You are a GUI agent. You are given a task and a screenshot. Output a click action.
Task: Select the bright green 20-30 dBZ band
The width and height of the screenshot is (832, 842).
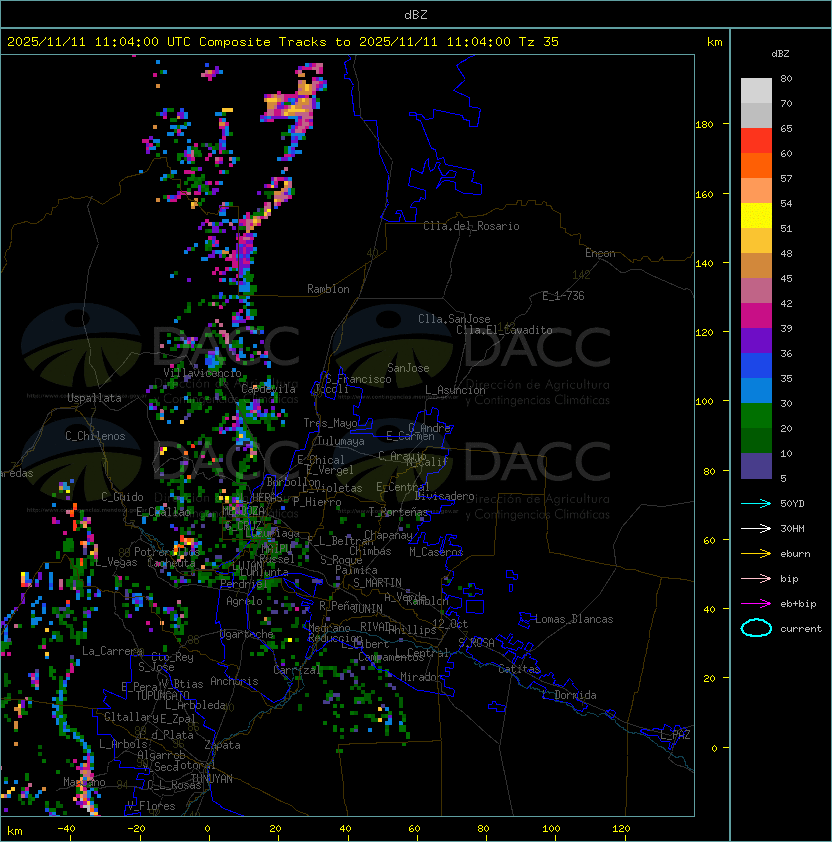pyautogui.click(x=756, y=416)
